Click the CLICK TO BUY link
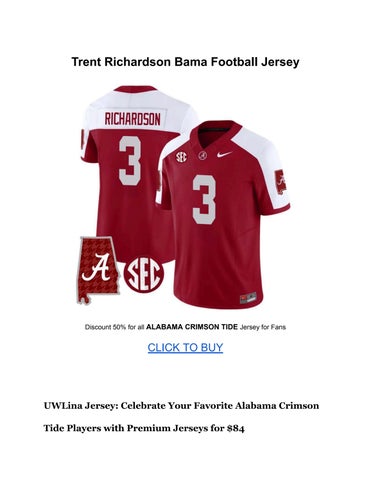Screen dimensions: 371x480 (185, 348)
